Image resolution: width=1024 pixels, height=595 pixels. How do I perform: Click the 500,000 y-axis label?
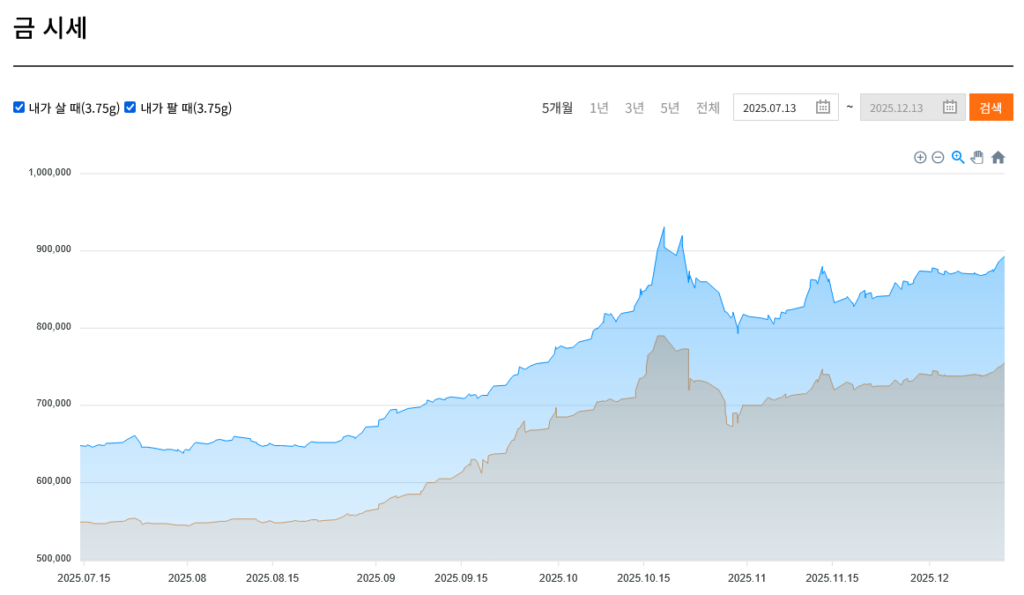[x=54, y=558]
